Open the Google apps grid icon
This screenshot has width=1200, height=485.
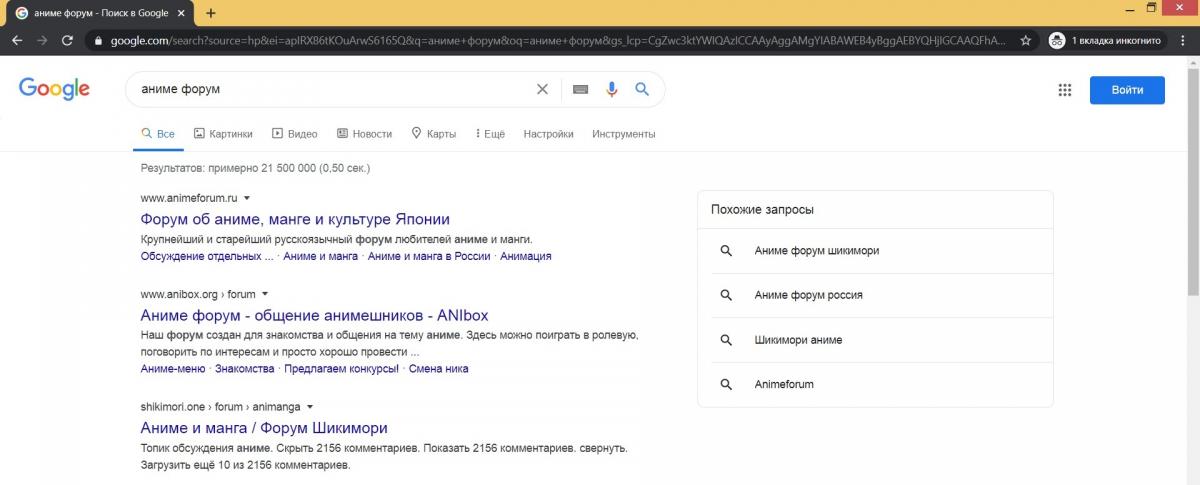click(x=1065, y=90)
